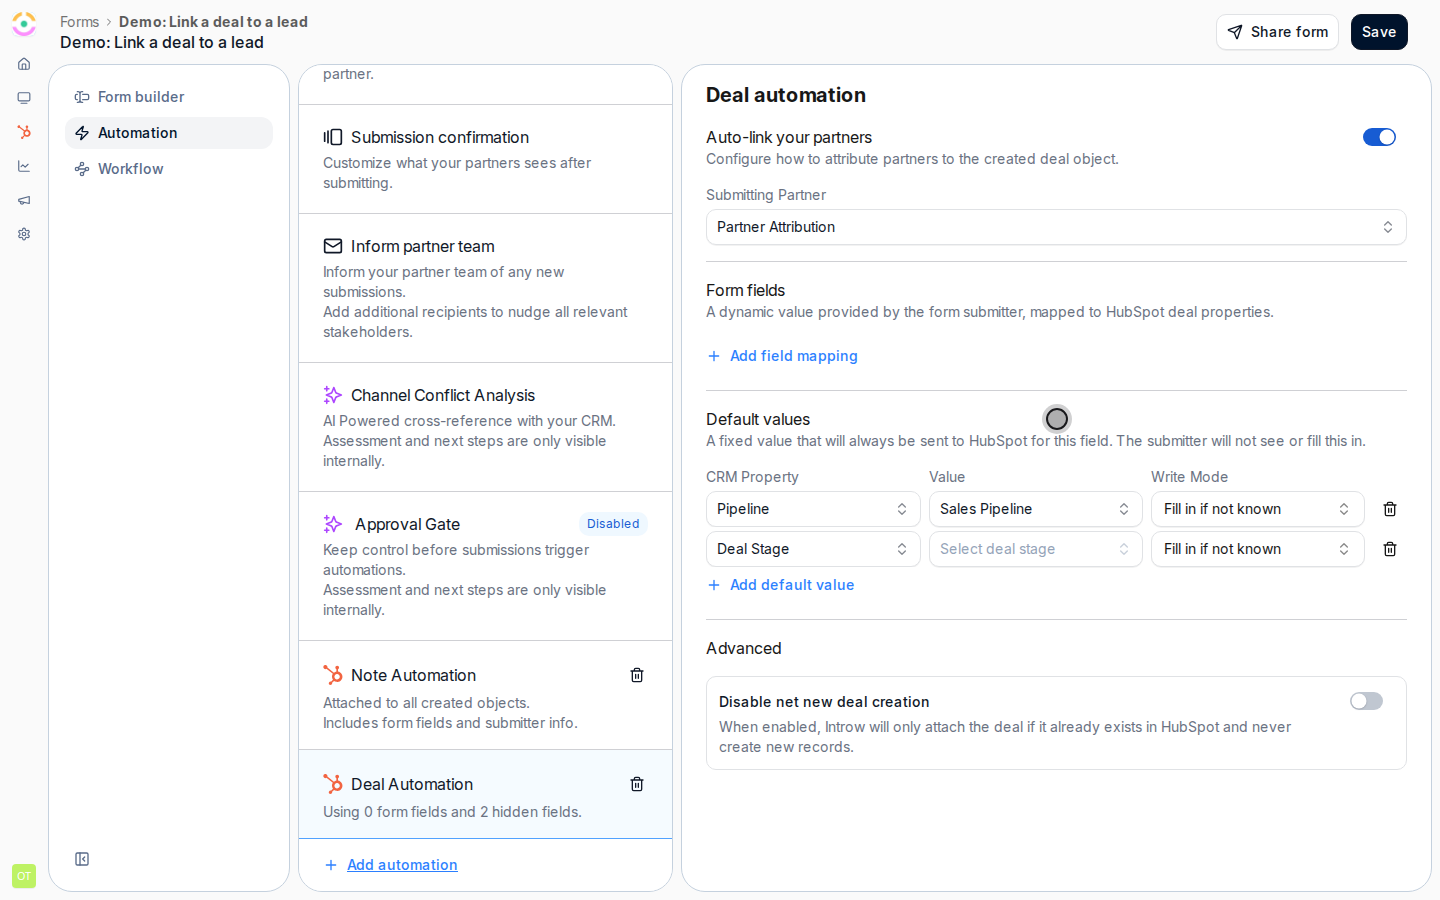Open the Inform partner team card

coord(485,288)
